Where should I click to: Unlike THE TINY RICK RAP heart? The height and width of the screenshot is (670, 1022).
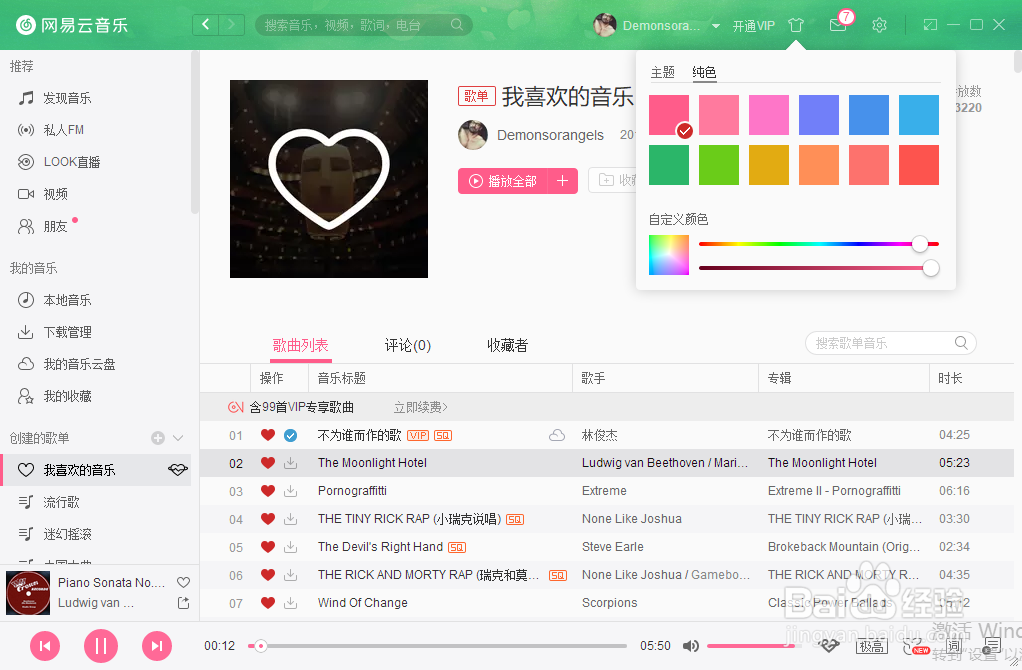pyautogui.click(x=268, y=519)
